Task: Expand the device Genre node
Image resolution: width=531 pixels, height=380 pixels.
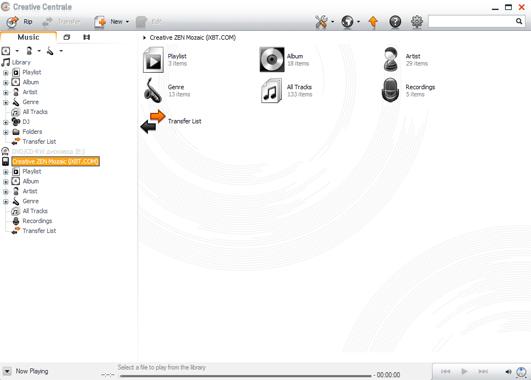Action: click(5, 202)
